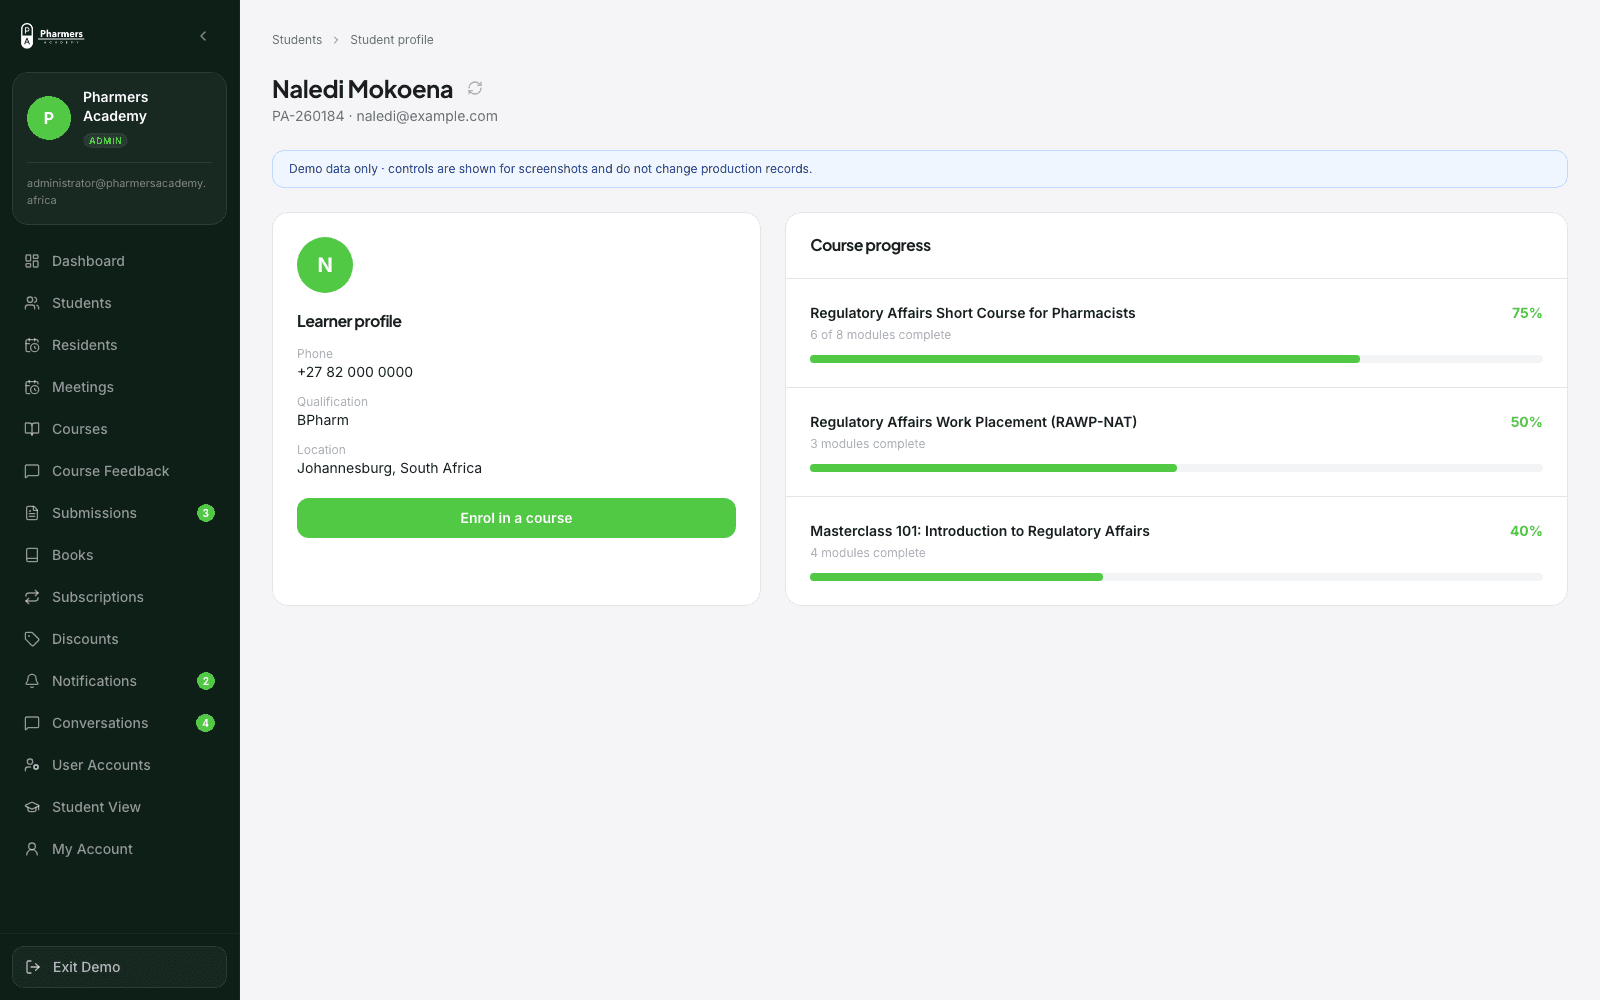Screen dimensions: 1600x1000
Task: Refresh profile icon next to Naledi Mokoena
Action: (475, 88)
